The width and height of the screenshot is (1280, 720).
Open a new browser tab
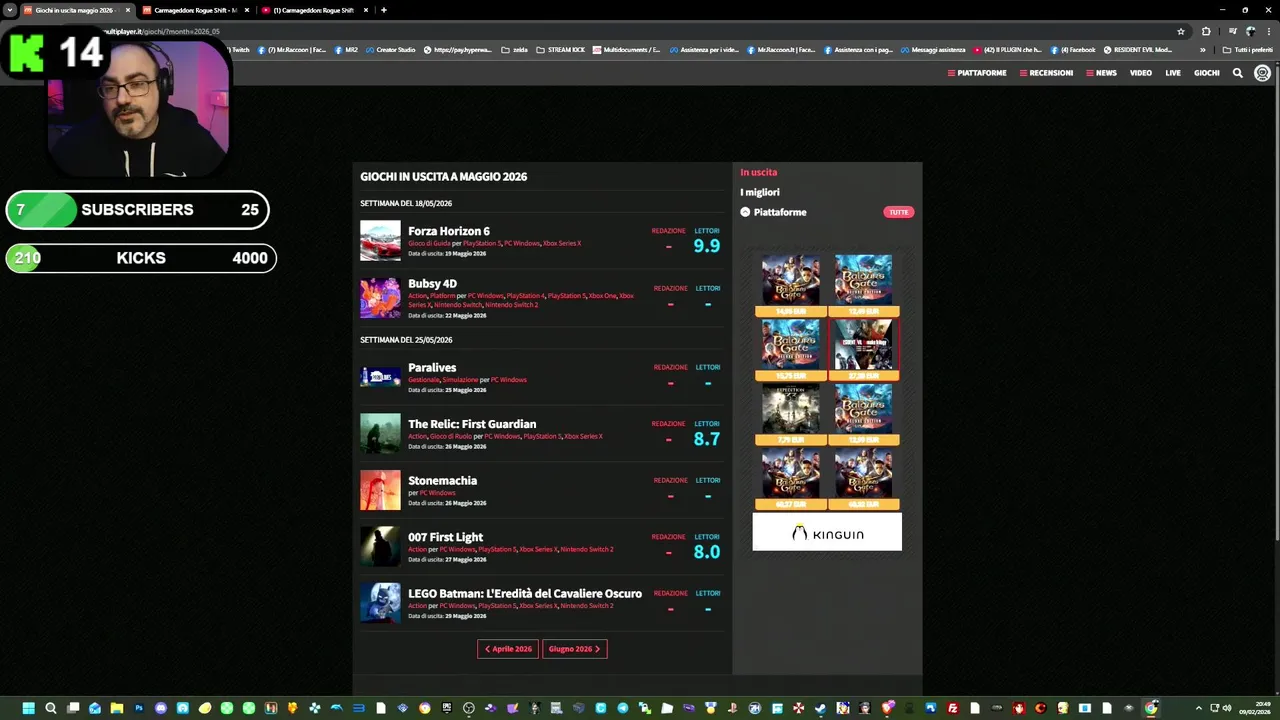384,10
